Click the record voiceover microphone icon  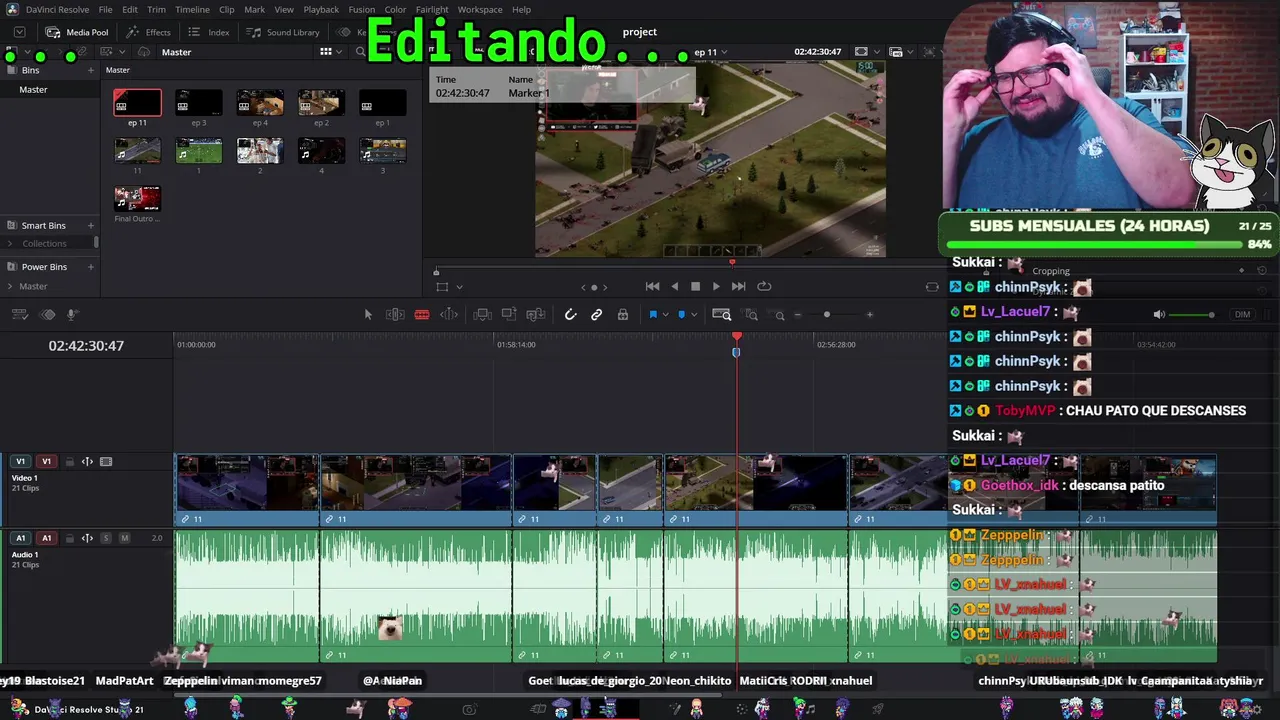click(x=72, y=315)
